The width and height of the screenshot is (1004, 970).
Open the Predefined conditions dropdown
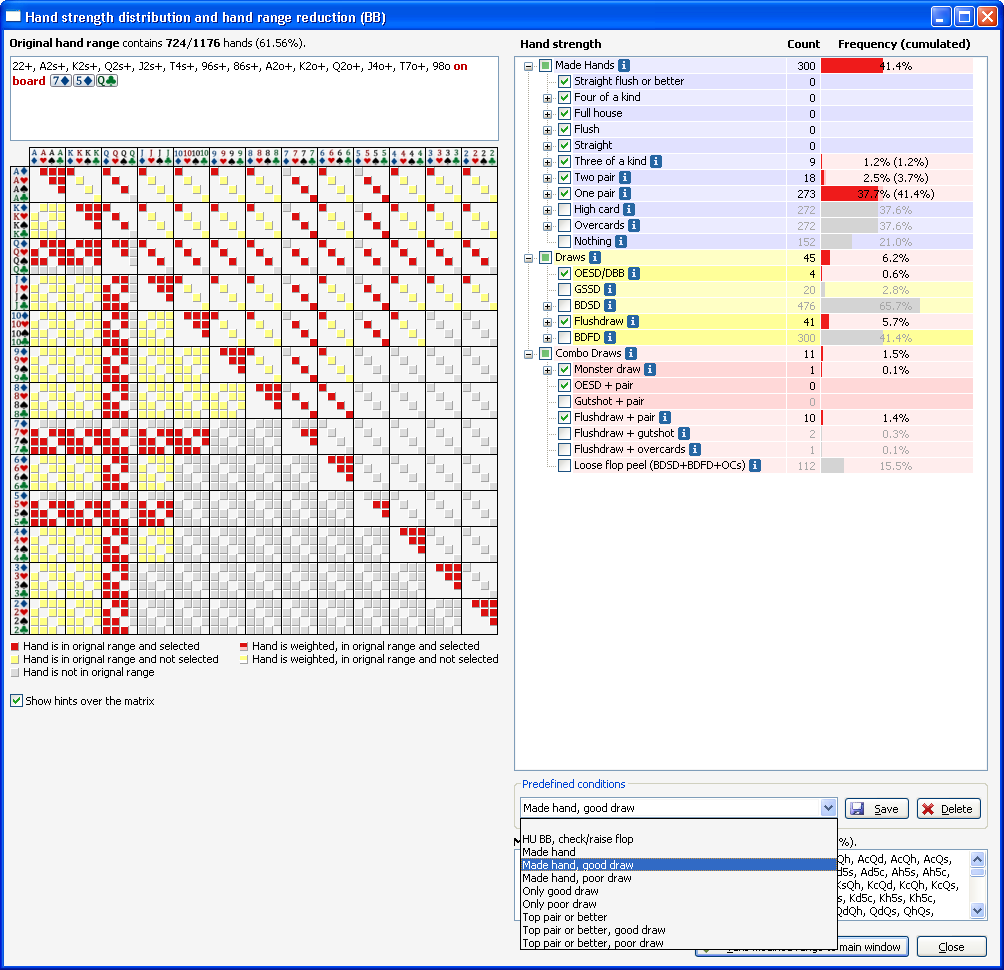pos(828,808)
